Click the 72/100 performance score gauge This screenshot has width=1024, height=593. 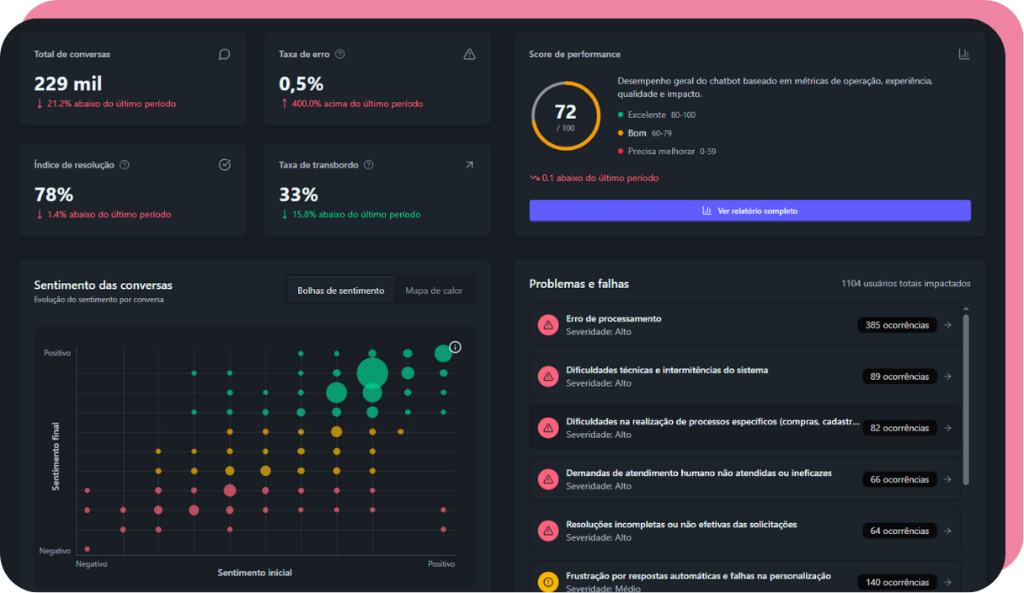pos(566,114)
